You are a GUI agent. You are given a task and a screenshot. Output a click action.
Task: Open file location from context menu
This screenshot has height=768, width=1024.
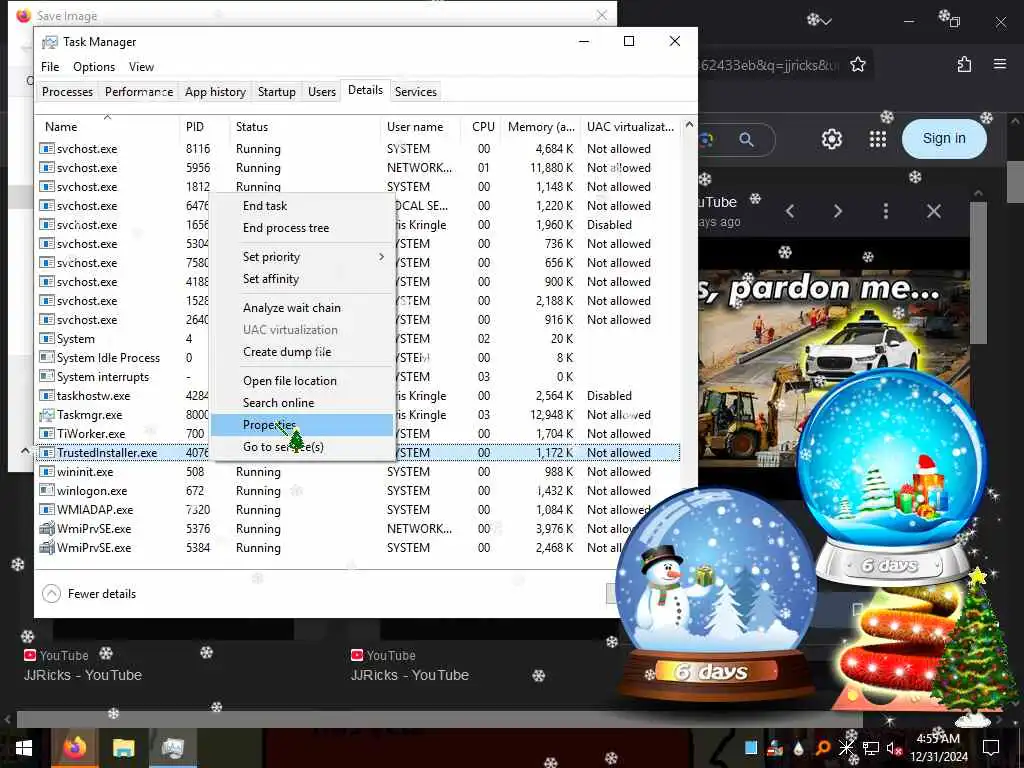pyautogui.click(x=289, y=381)
